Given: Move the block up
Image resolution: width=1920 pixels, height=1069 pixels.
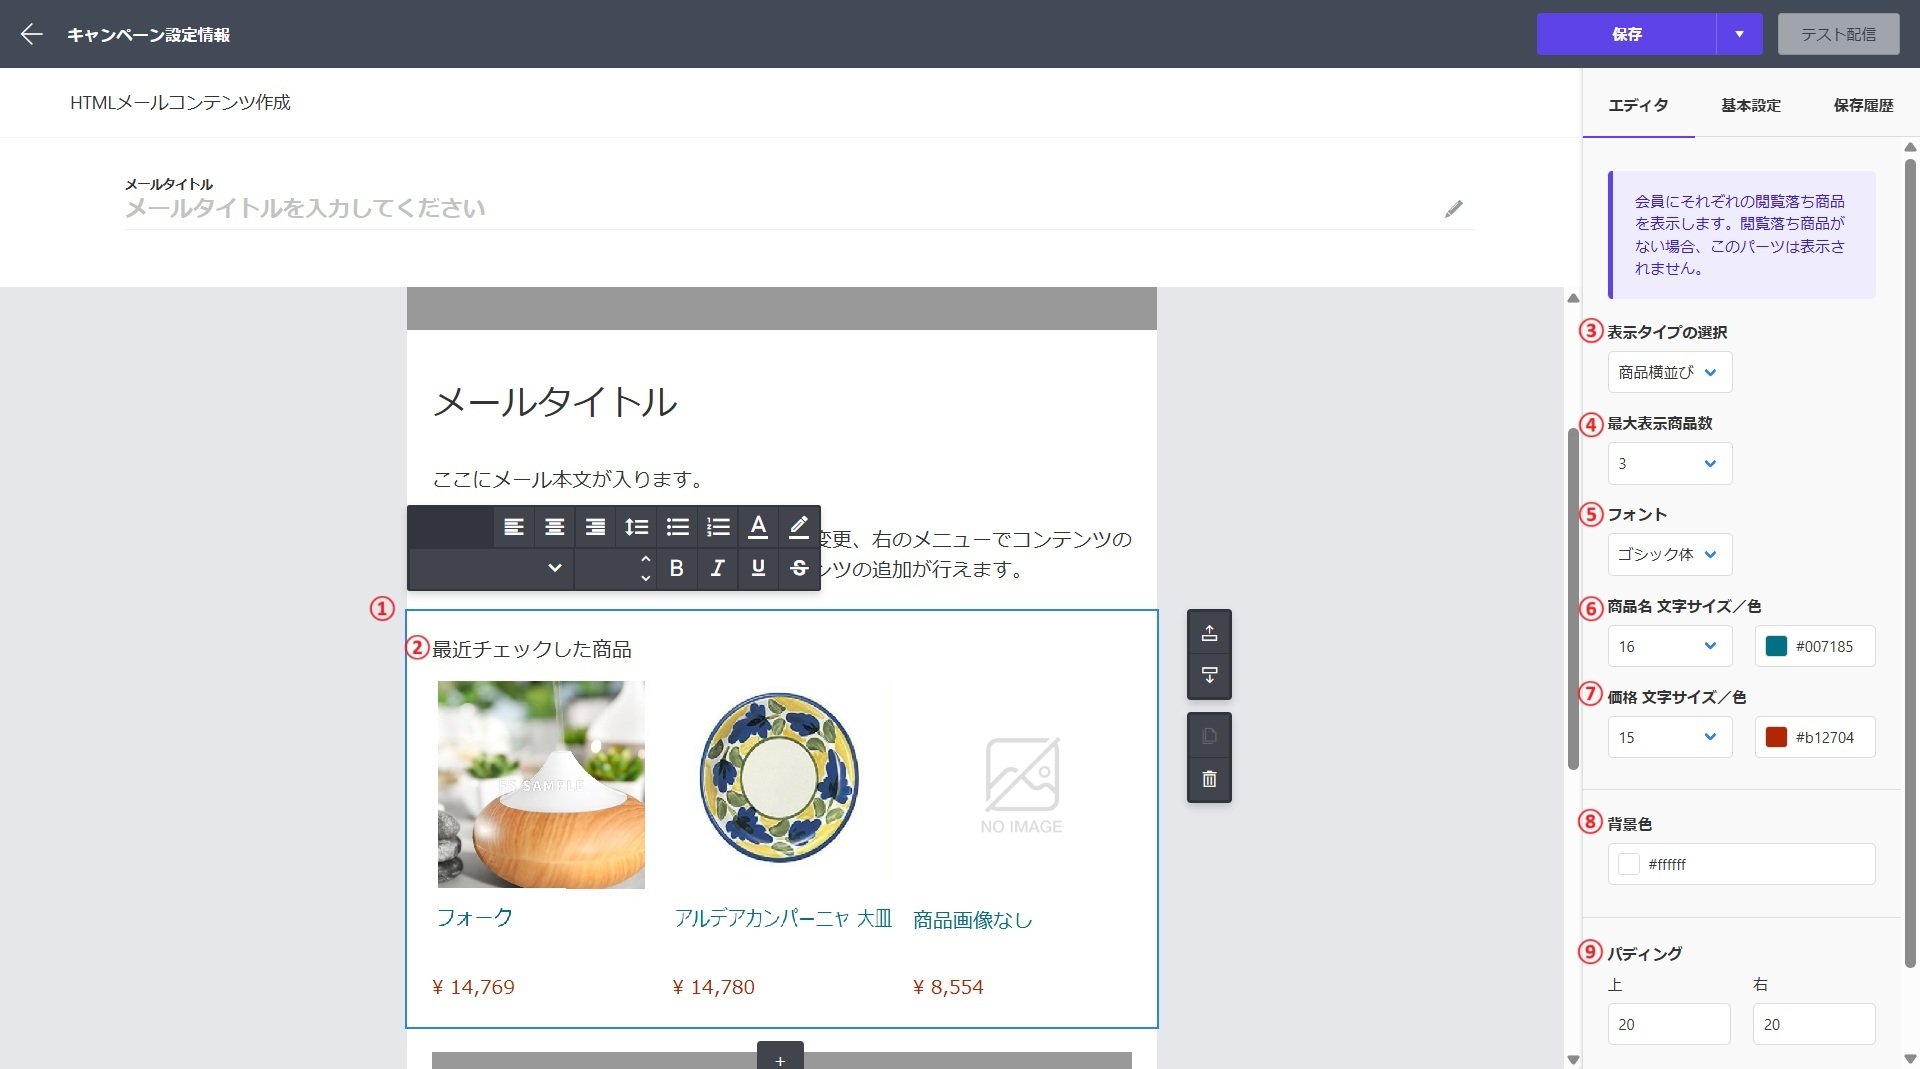Looking at the screenshot, I should click(1209, 633).
